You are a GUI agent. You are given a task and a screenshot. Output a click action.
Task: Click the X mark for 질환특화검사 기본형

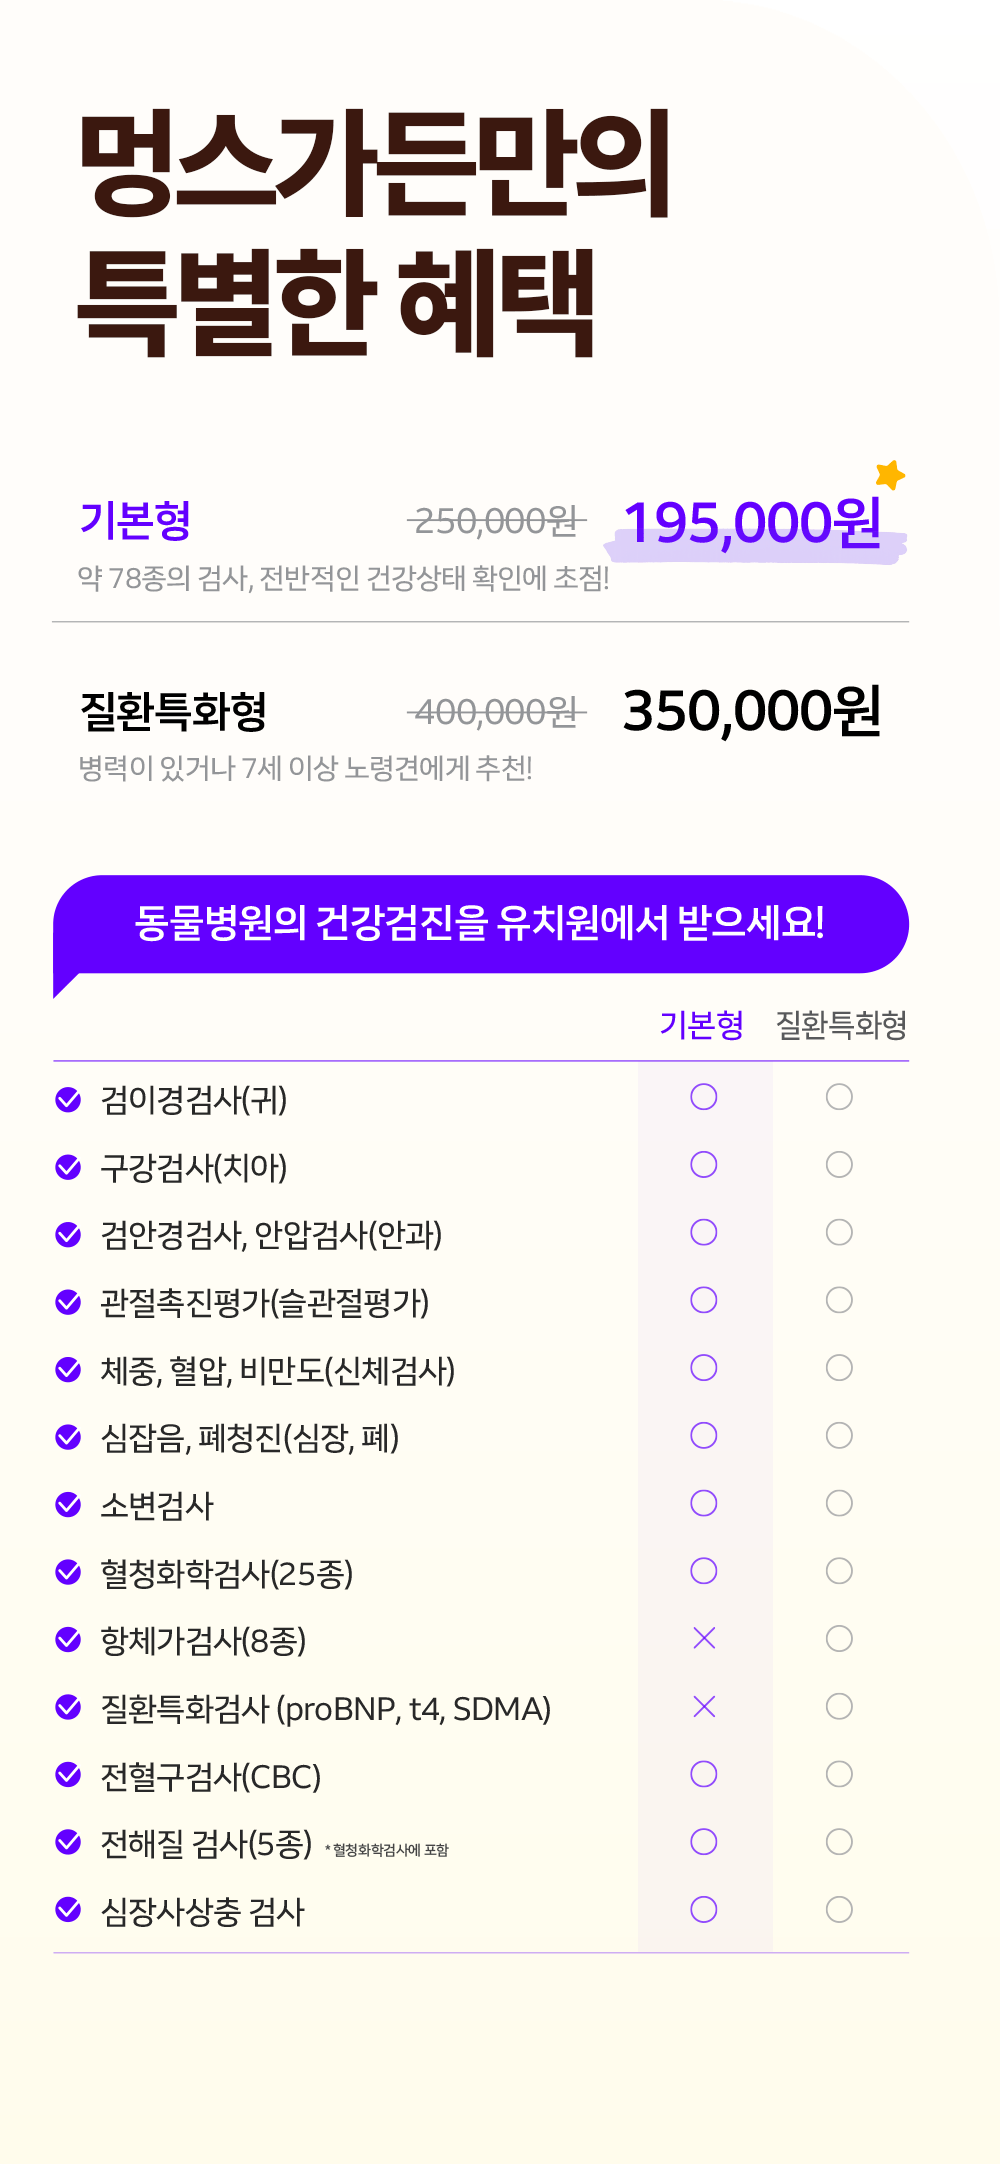(704, 1706)
